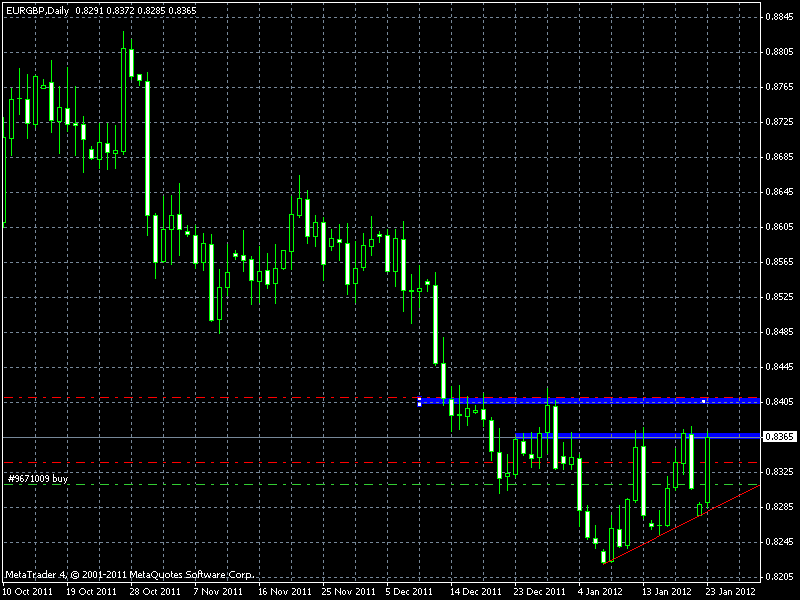The image size is (800, 600).
Task: Click the EURGBP,Daily chart title
Action: point(38,10)
